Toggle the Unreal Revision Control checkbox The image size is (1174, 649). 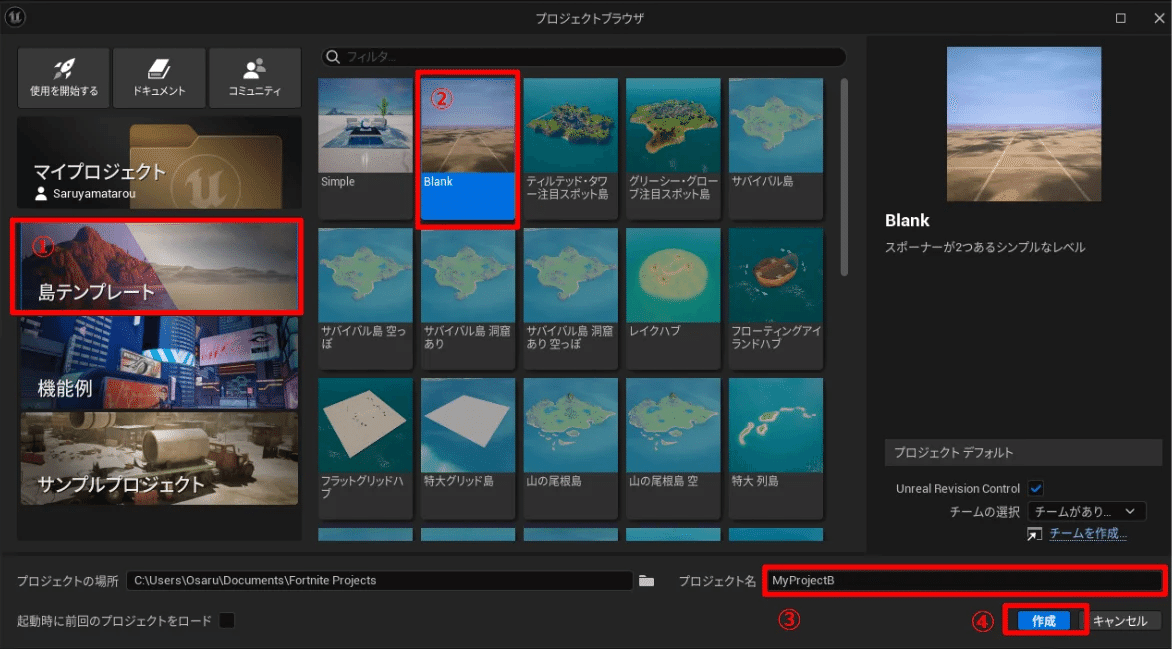click(1035, 488)
